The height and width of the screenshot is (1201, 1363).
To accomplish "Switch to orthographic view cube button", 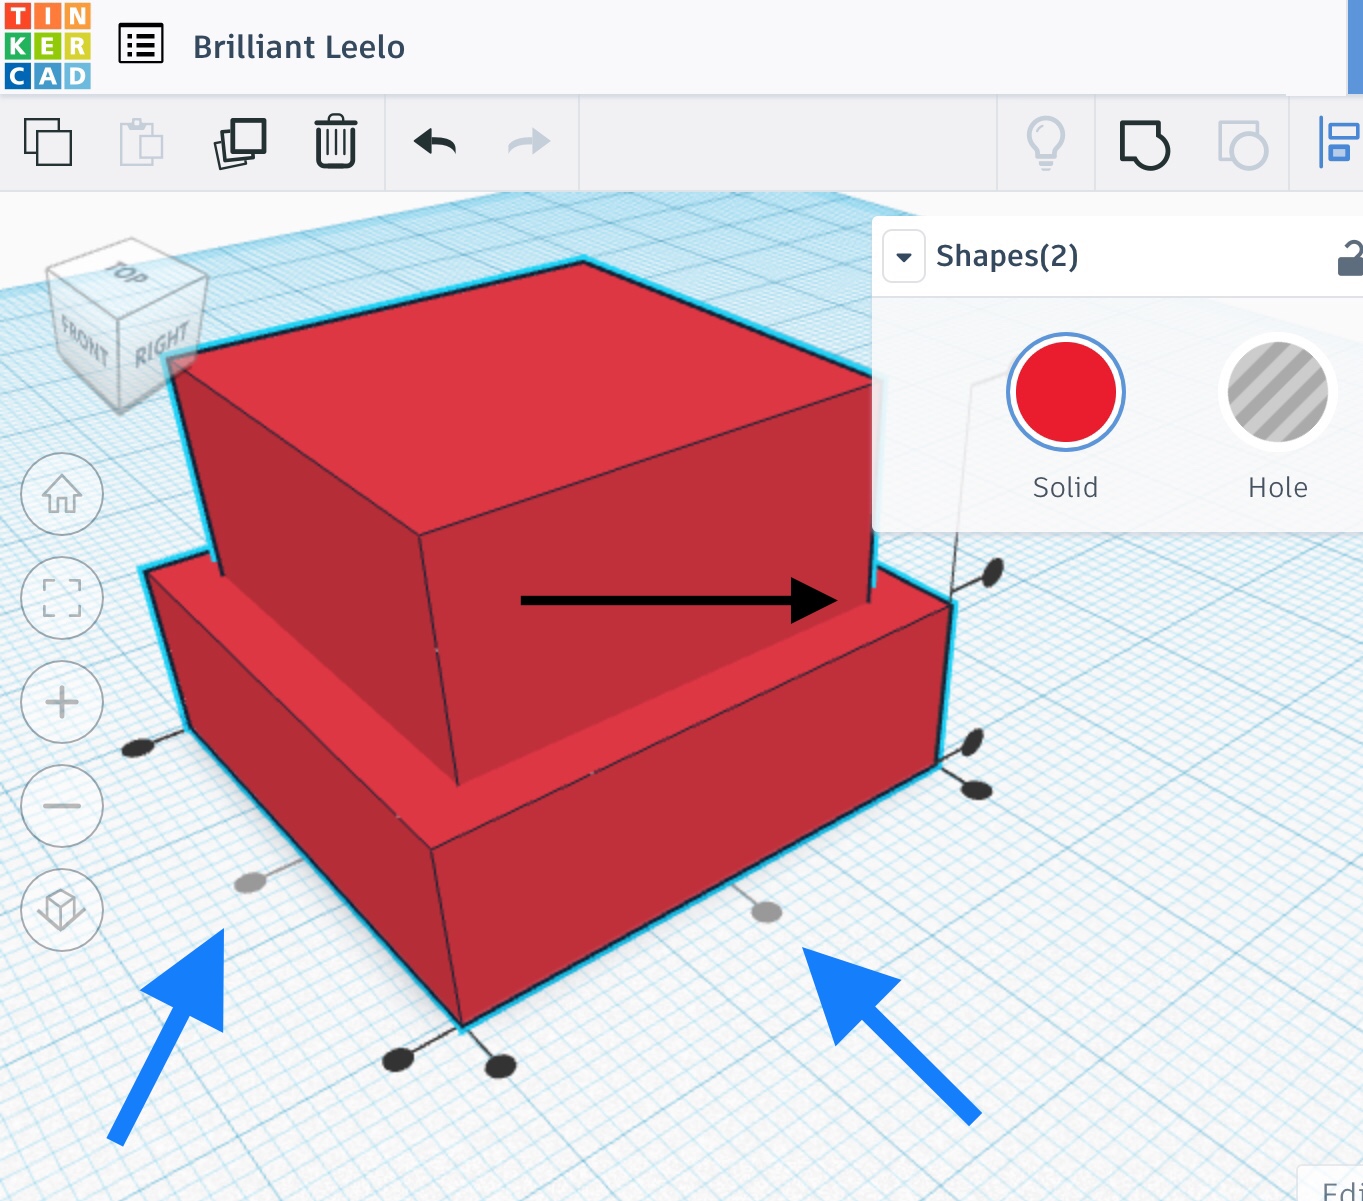I will tap(62, 910).
